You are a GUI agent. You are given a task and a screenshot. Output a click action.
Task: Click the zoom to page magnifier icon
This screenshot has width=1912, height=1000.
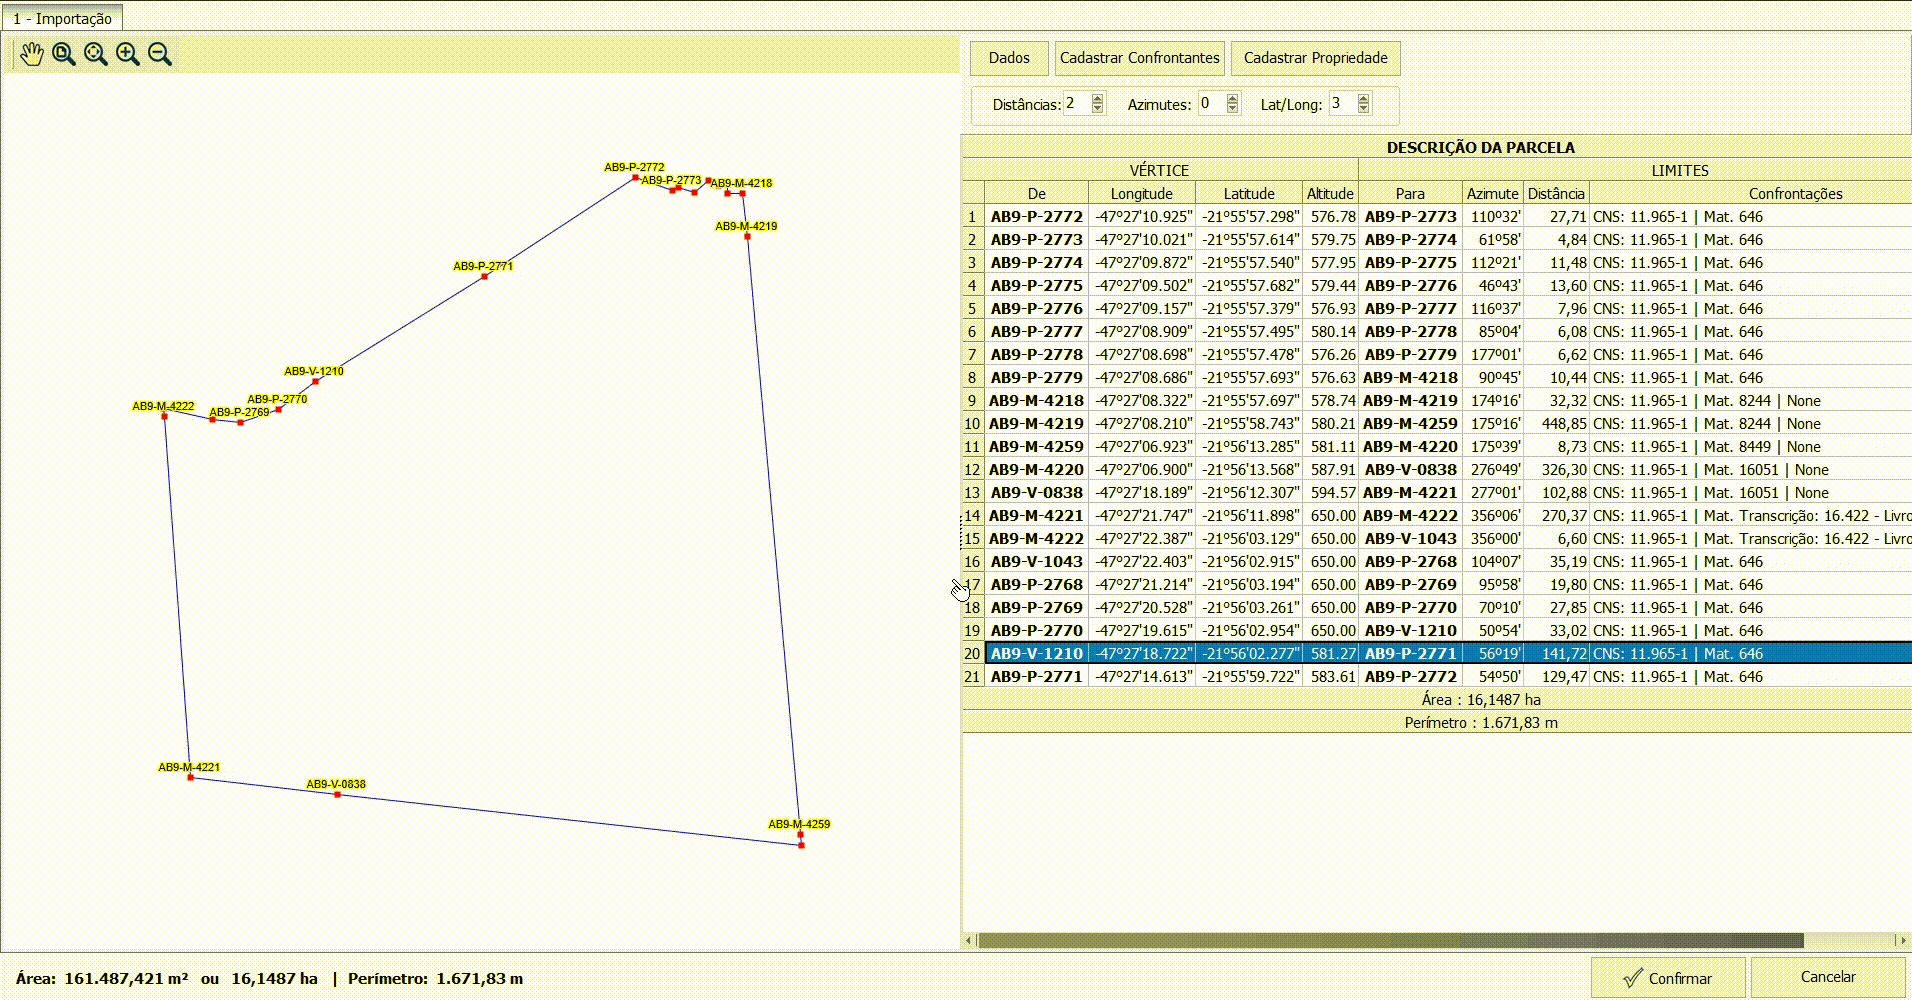[64, 54]
